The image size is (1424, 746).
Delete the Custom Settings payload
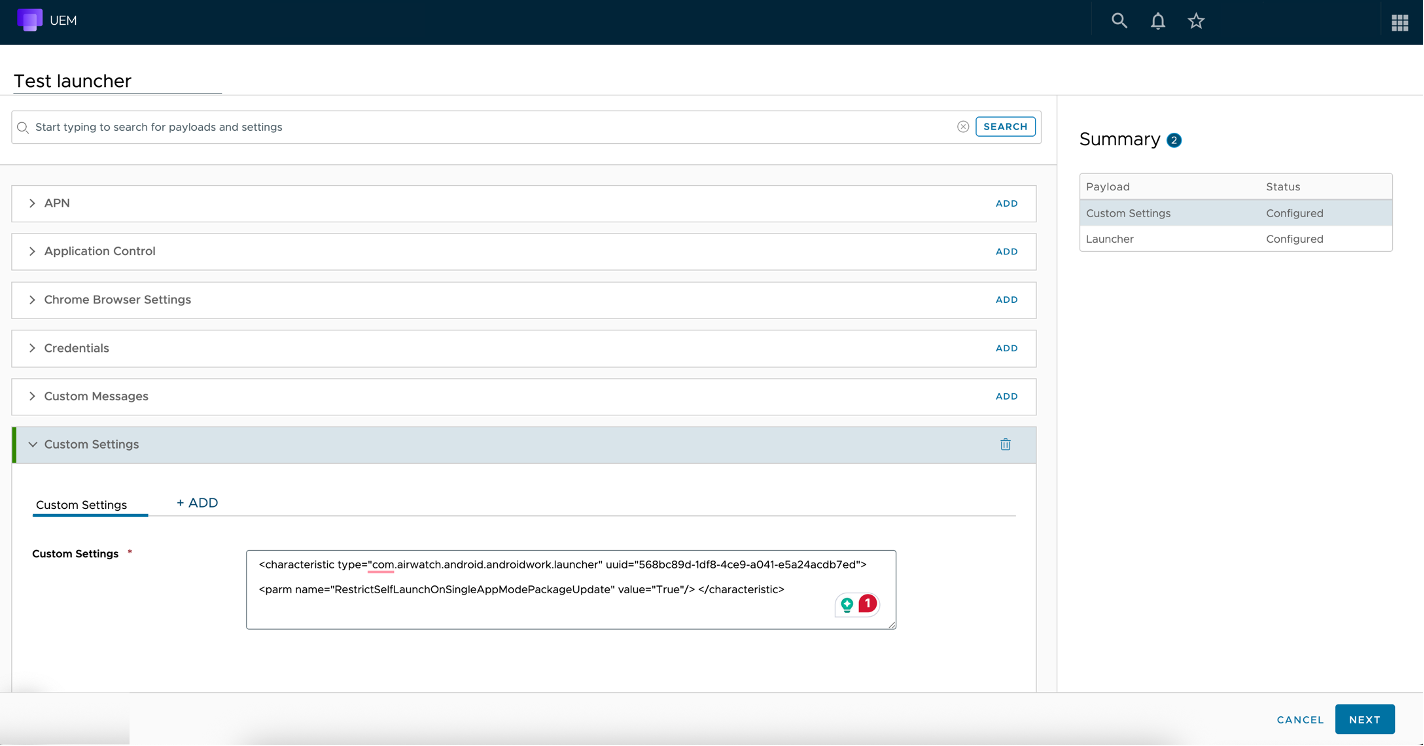[x=1006, y=444]
